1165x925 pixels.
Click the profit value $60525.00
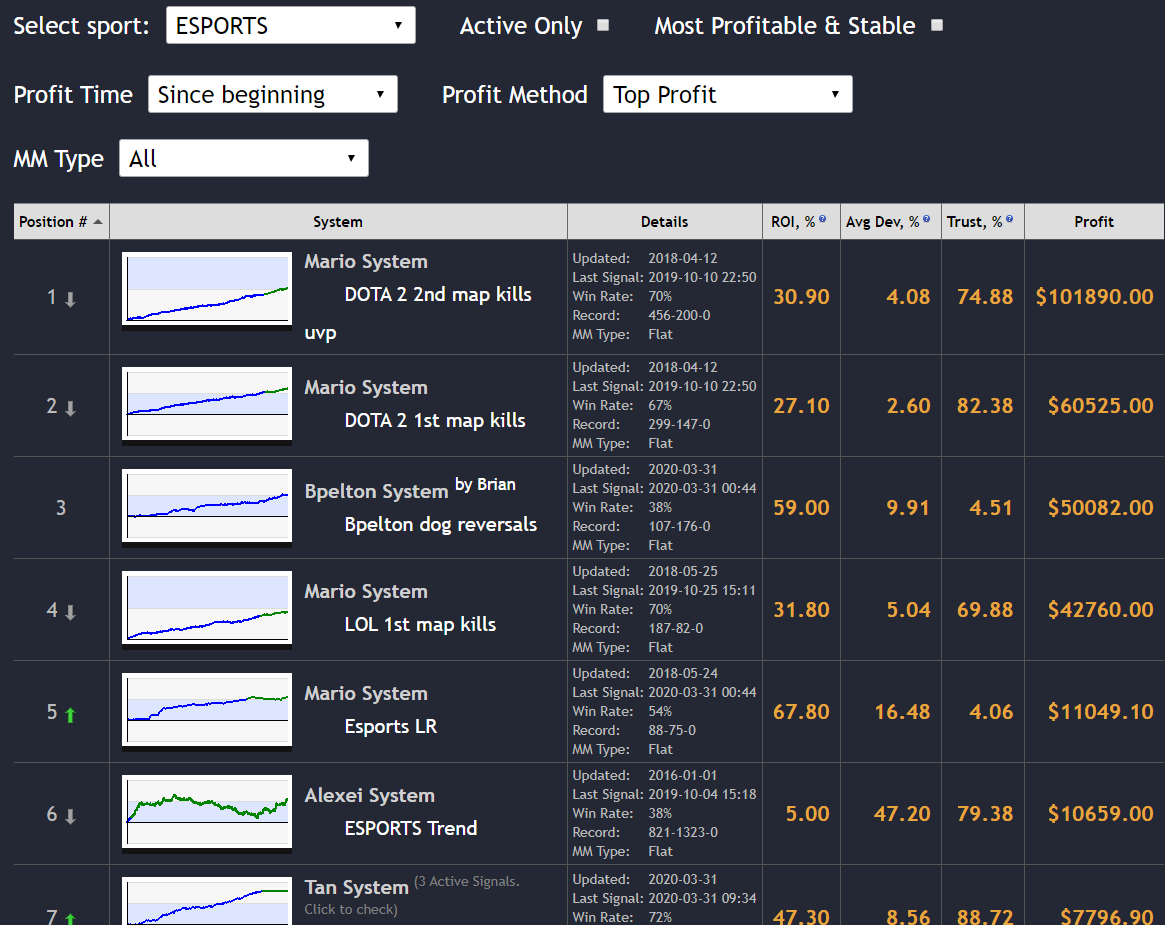click(1100, 406)
